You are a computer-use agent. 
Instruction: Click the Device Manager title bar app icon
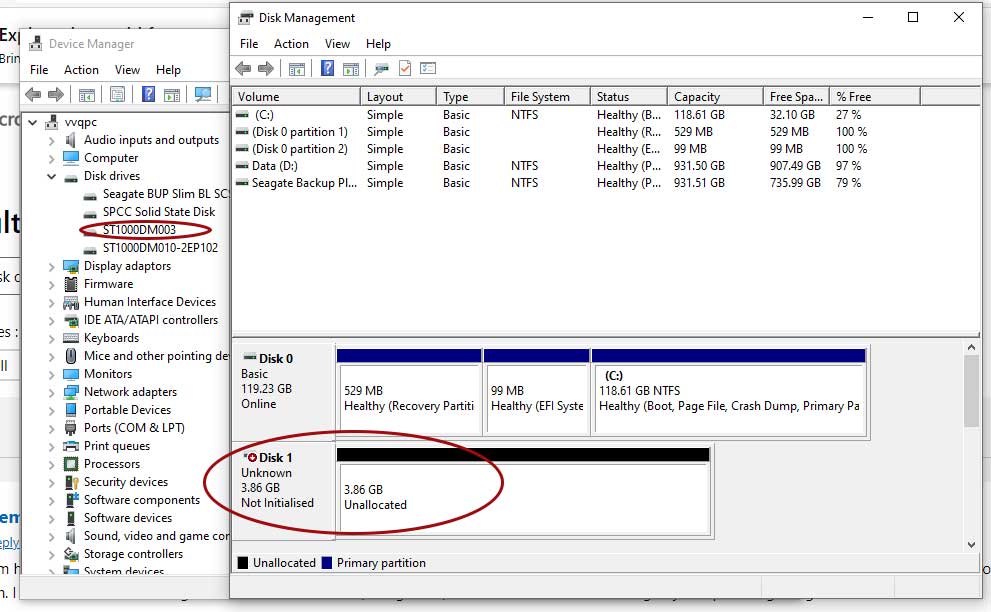(x=36, y=44)
